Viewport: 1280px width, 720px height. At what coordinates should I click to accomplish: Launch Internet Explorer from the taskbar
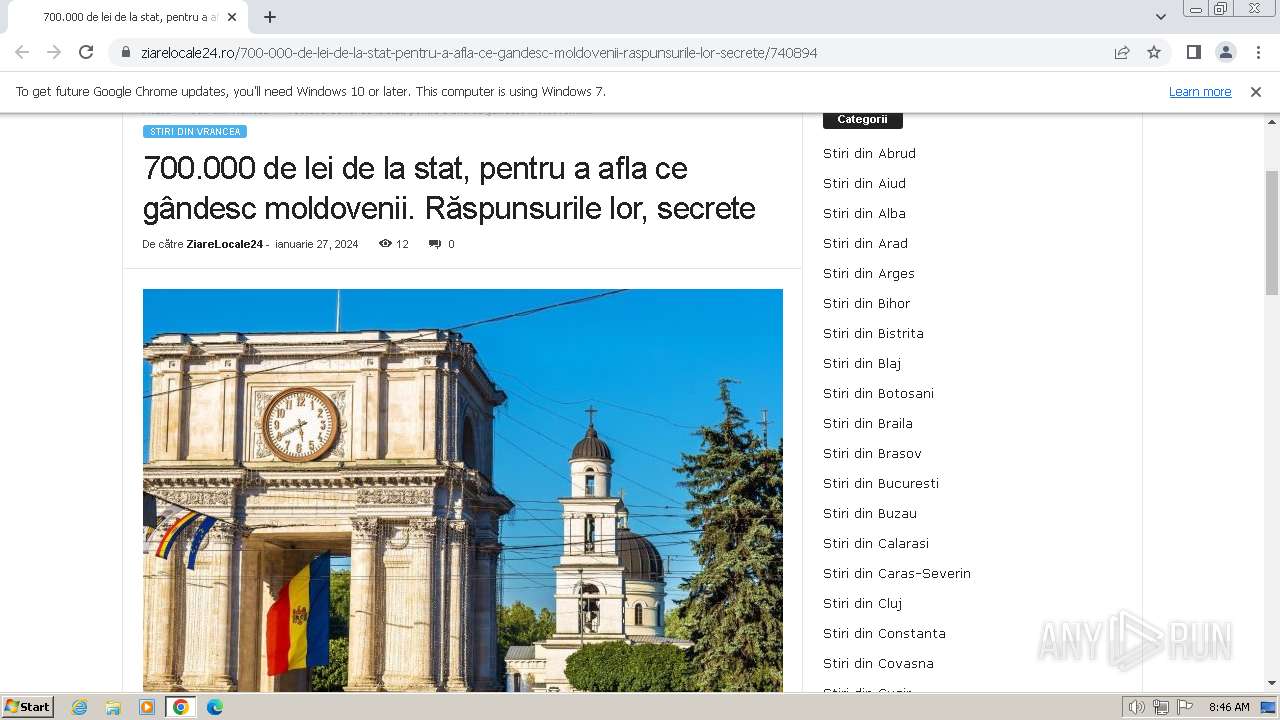pyautogui.click(x=80, y=707)
